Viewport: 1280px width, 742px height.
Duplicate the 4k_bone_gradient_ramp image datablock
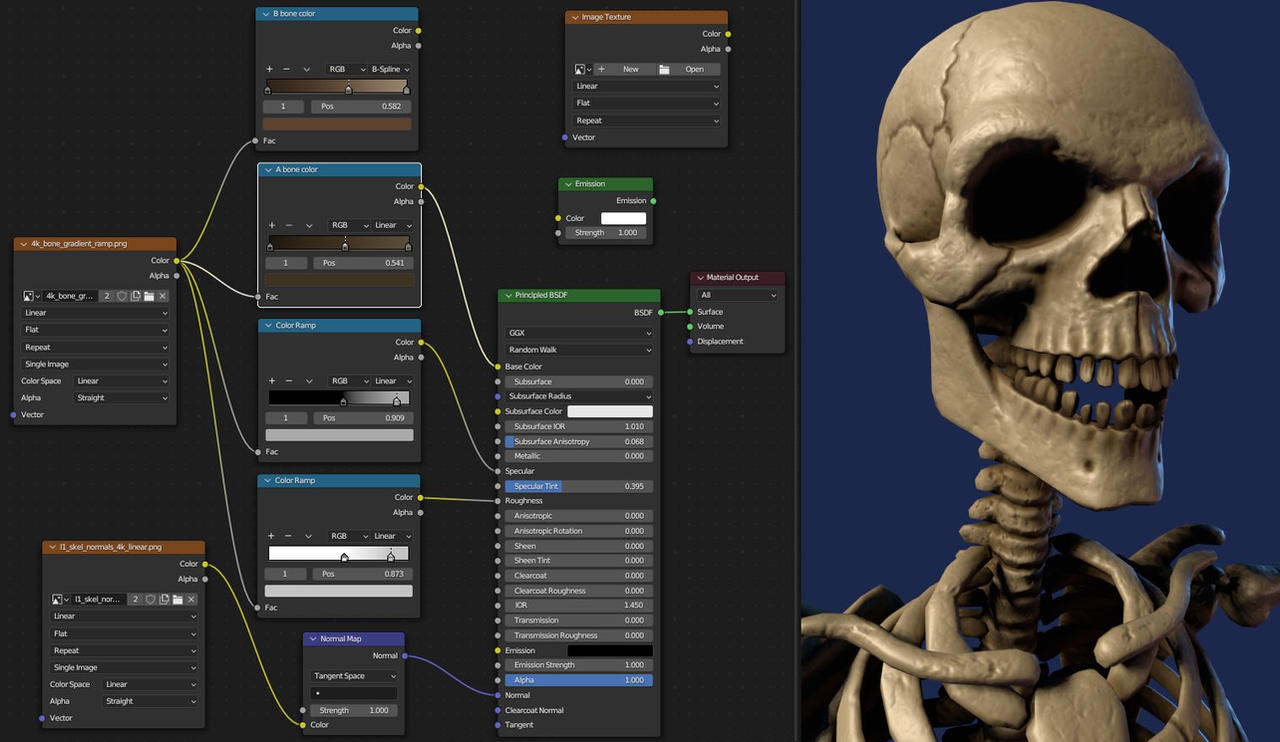coord(135,296)
